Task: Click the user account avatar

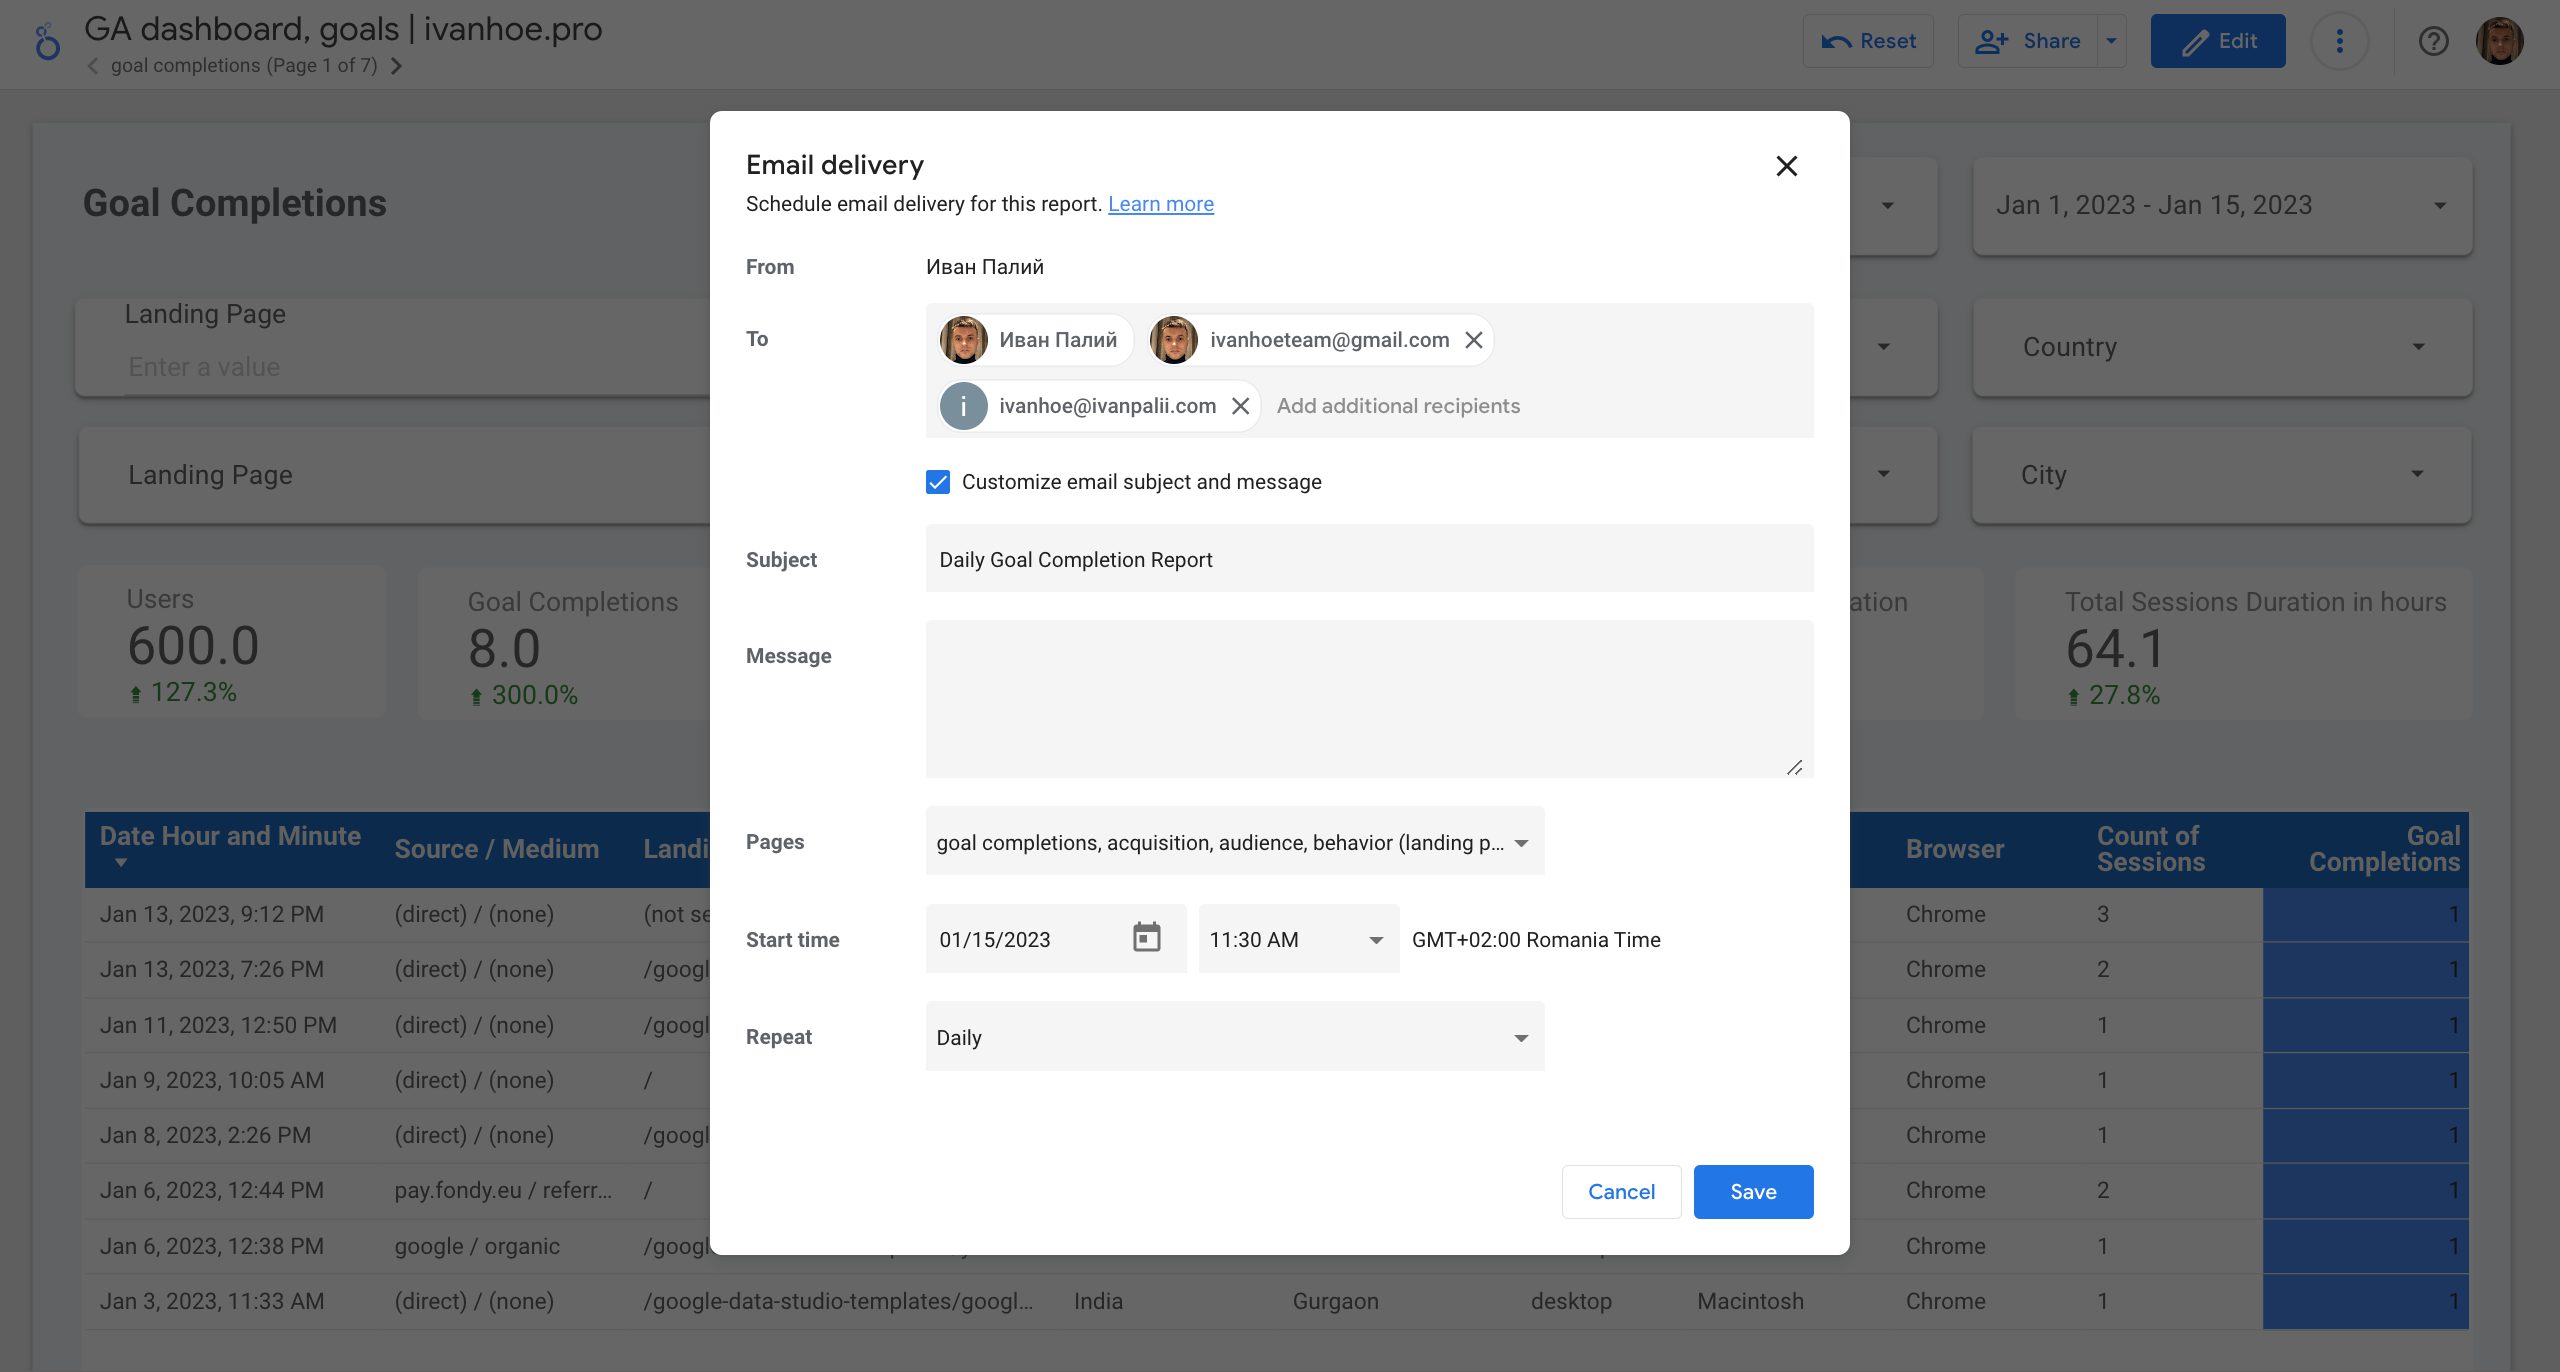Action: [2499, 41]
